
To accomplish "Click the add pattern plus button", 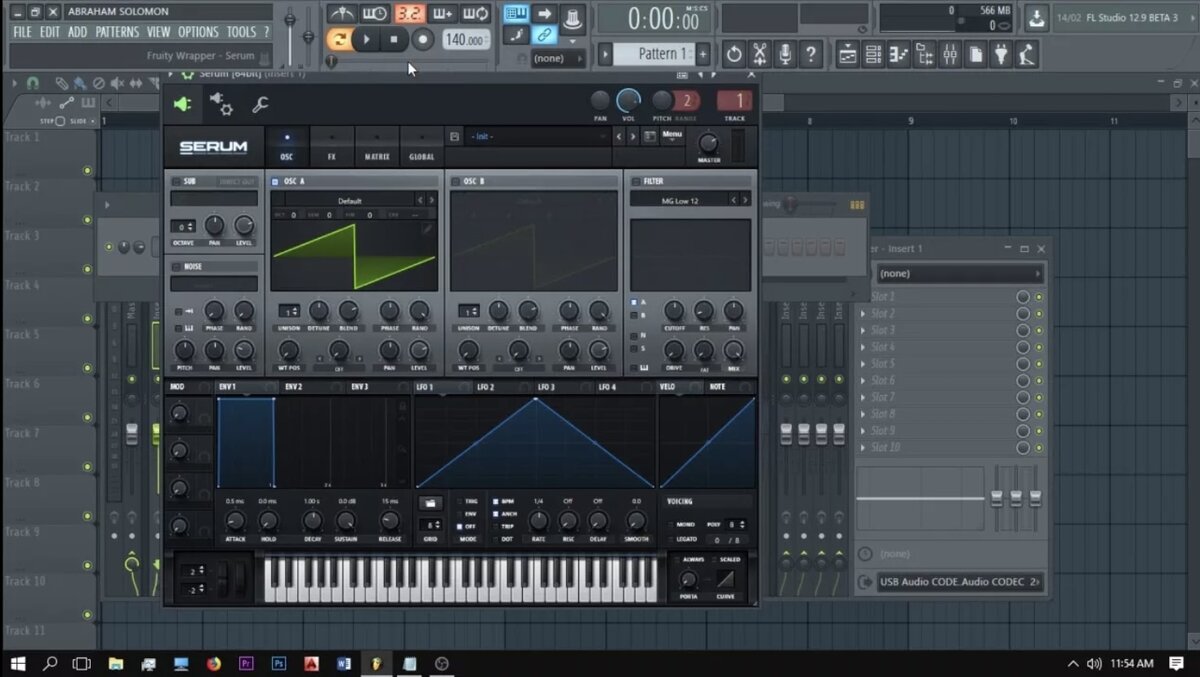I will pos(703,54).
